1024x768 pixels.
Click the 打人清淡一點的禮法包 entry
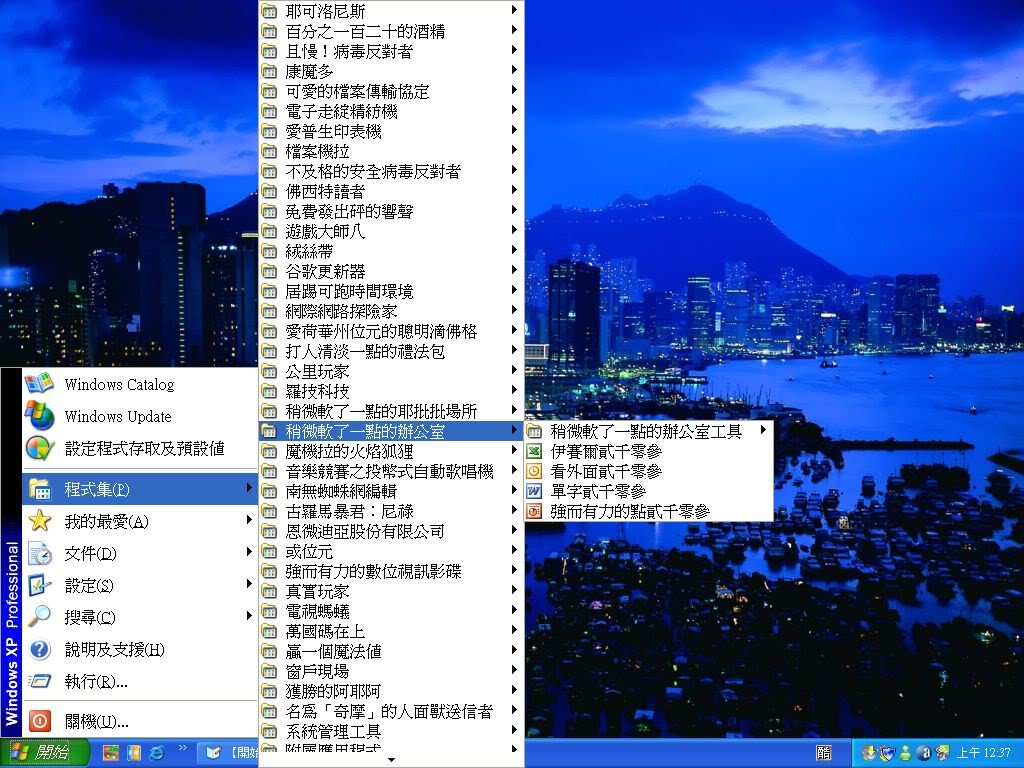pyautogui.click(x=391, y=351)
